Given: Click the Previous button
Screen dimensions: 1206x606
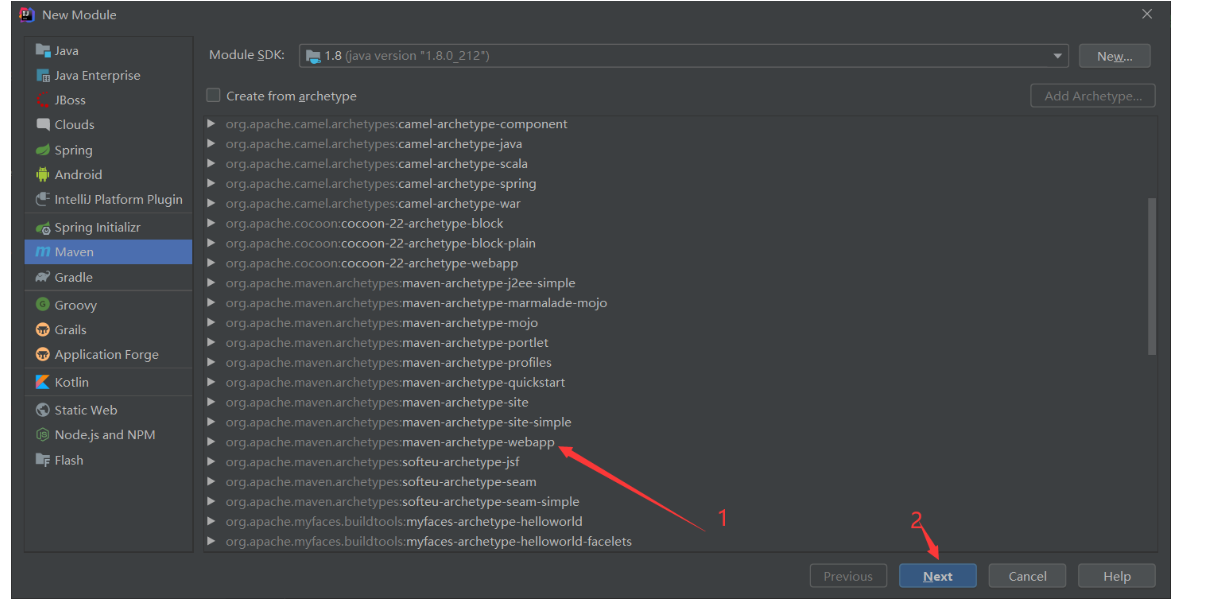Looking at the screenshot, I should tap(848, 576).
